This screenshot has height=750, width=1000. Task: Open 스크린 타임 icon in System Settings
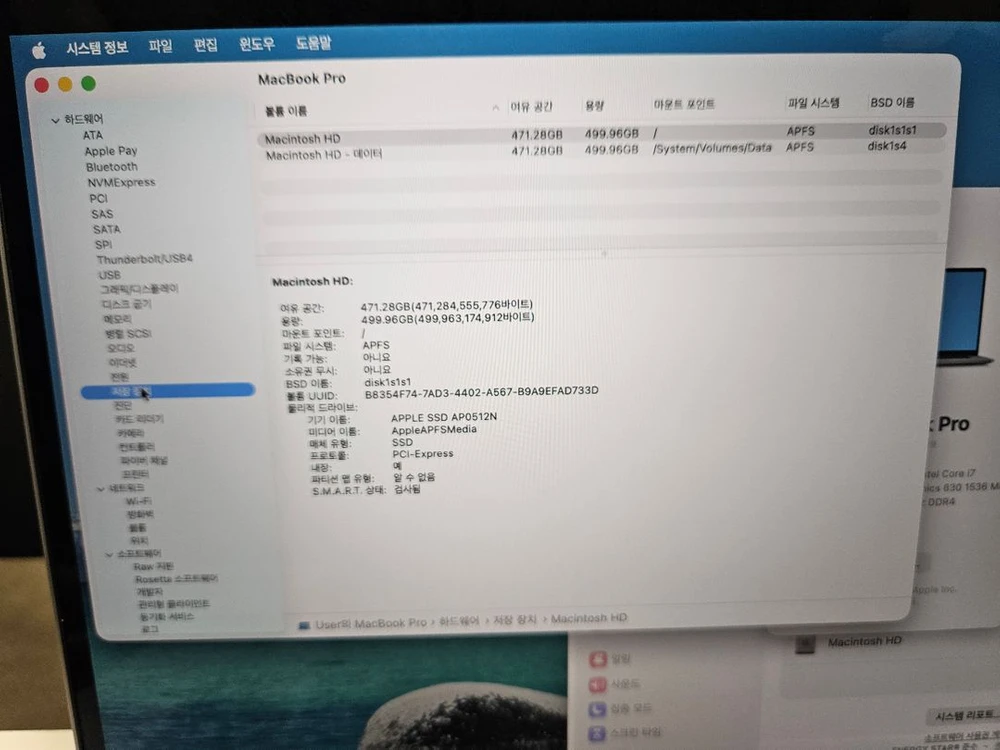click(598, 733)
